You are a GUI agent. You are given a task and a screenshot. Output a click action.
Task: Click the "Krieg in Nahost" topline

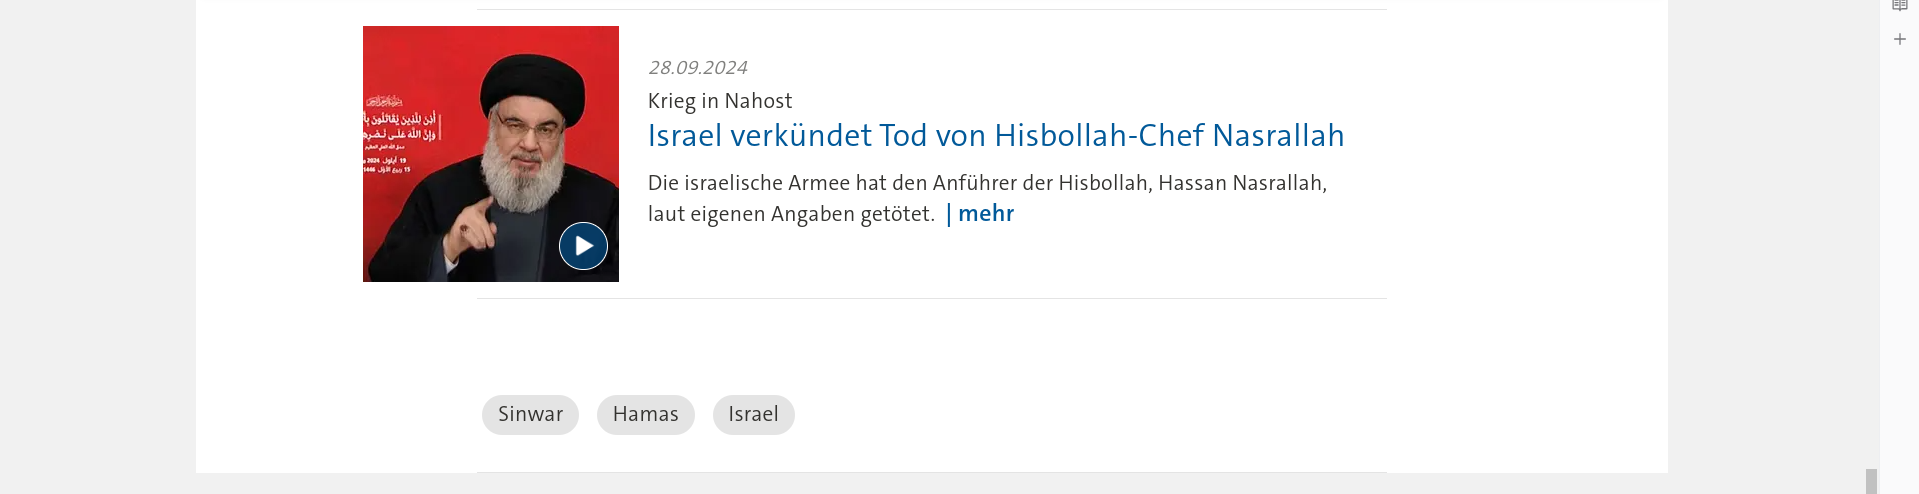(x=720, y=101)
